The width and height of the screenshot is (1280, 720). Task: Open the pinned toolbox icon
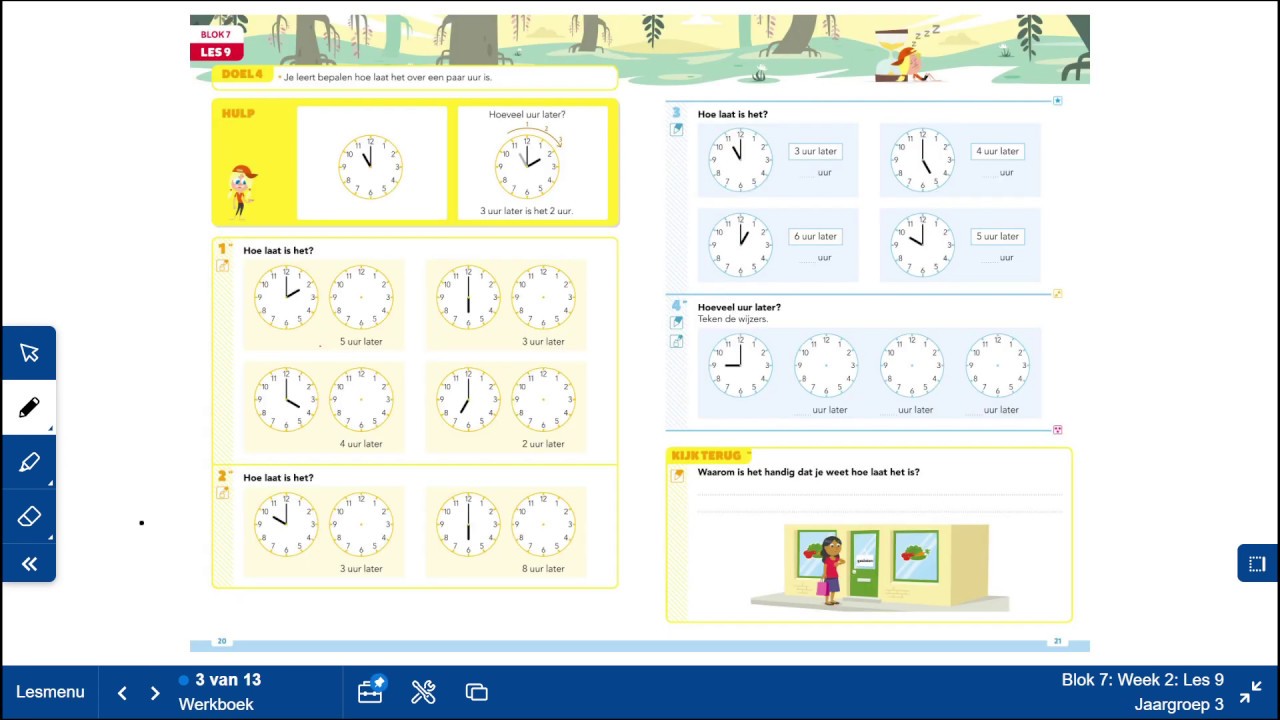pyautogui.click(x=371, y=691)
